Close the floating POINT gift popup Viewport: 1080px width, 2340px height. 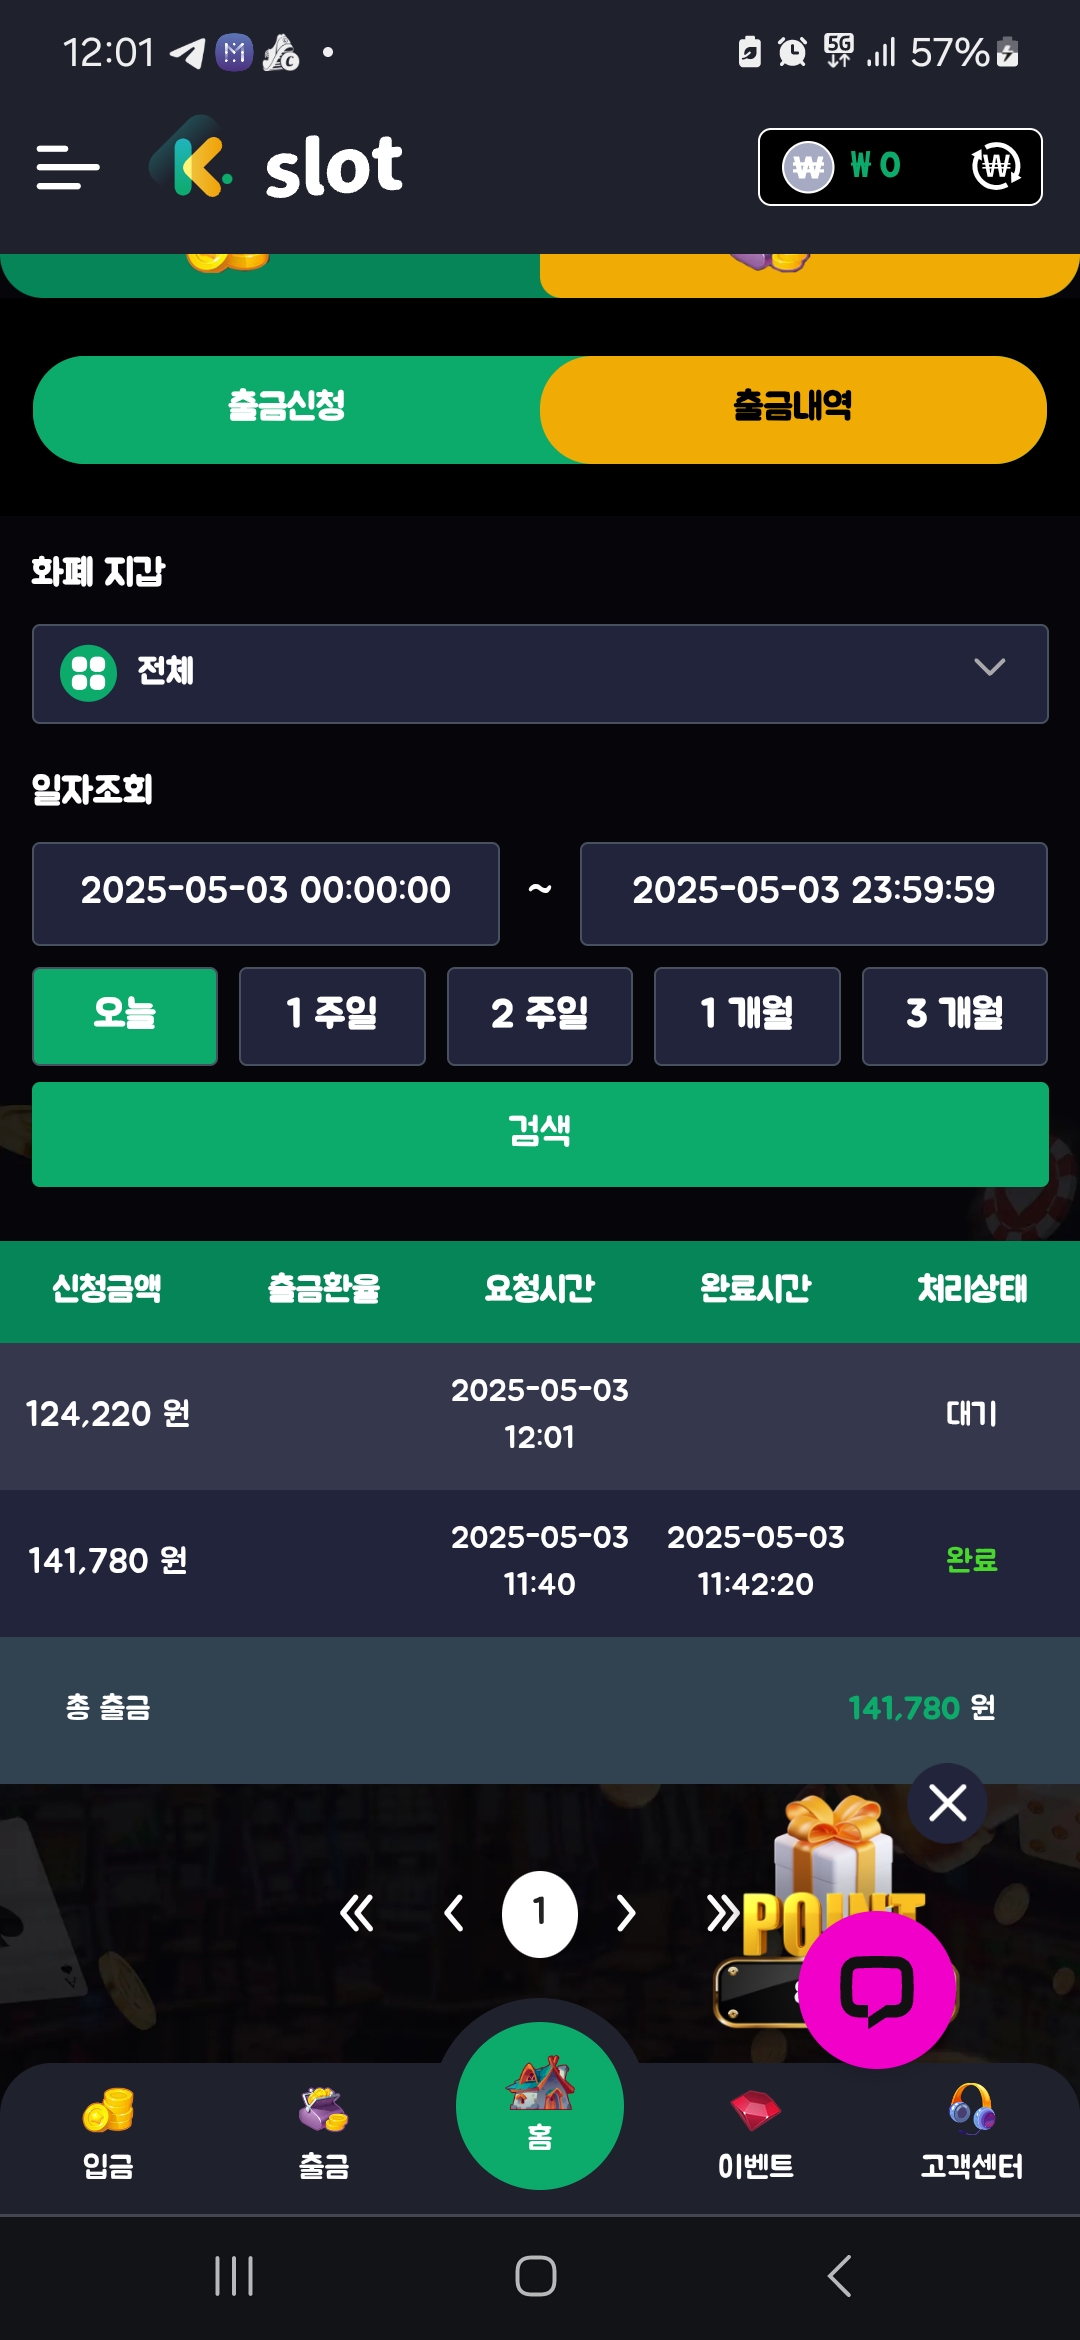click(x=947, y=1803)
